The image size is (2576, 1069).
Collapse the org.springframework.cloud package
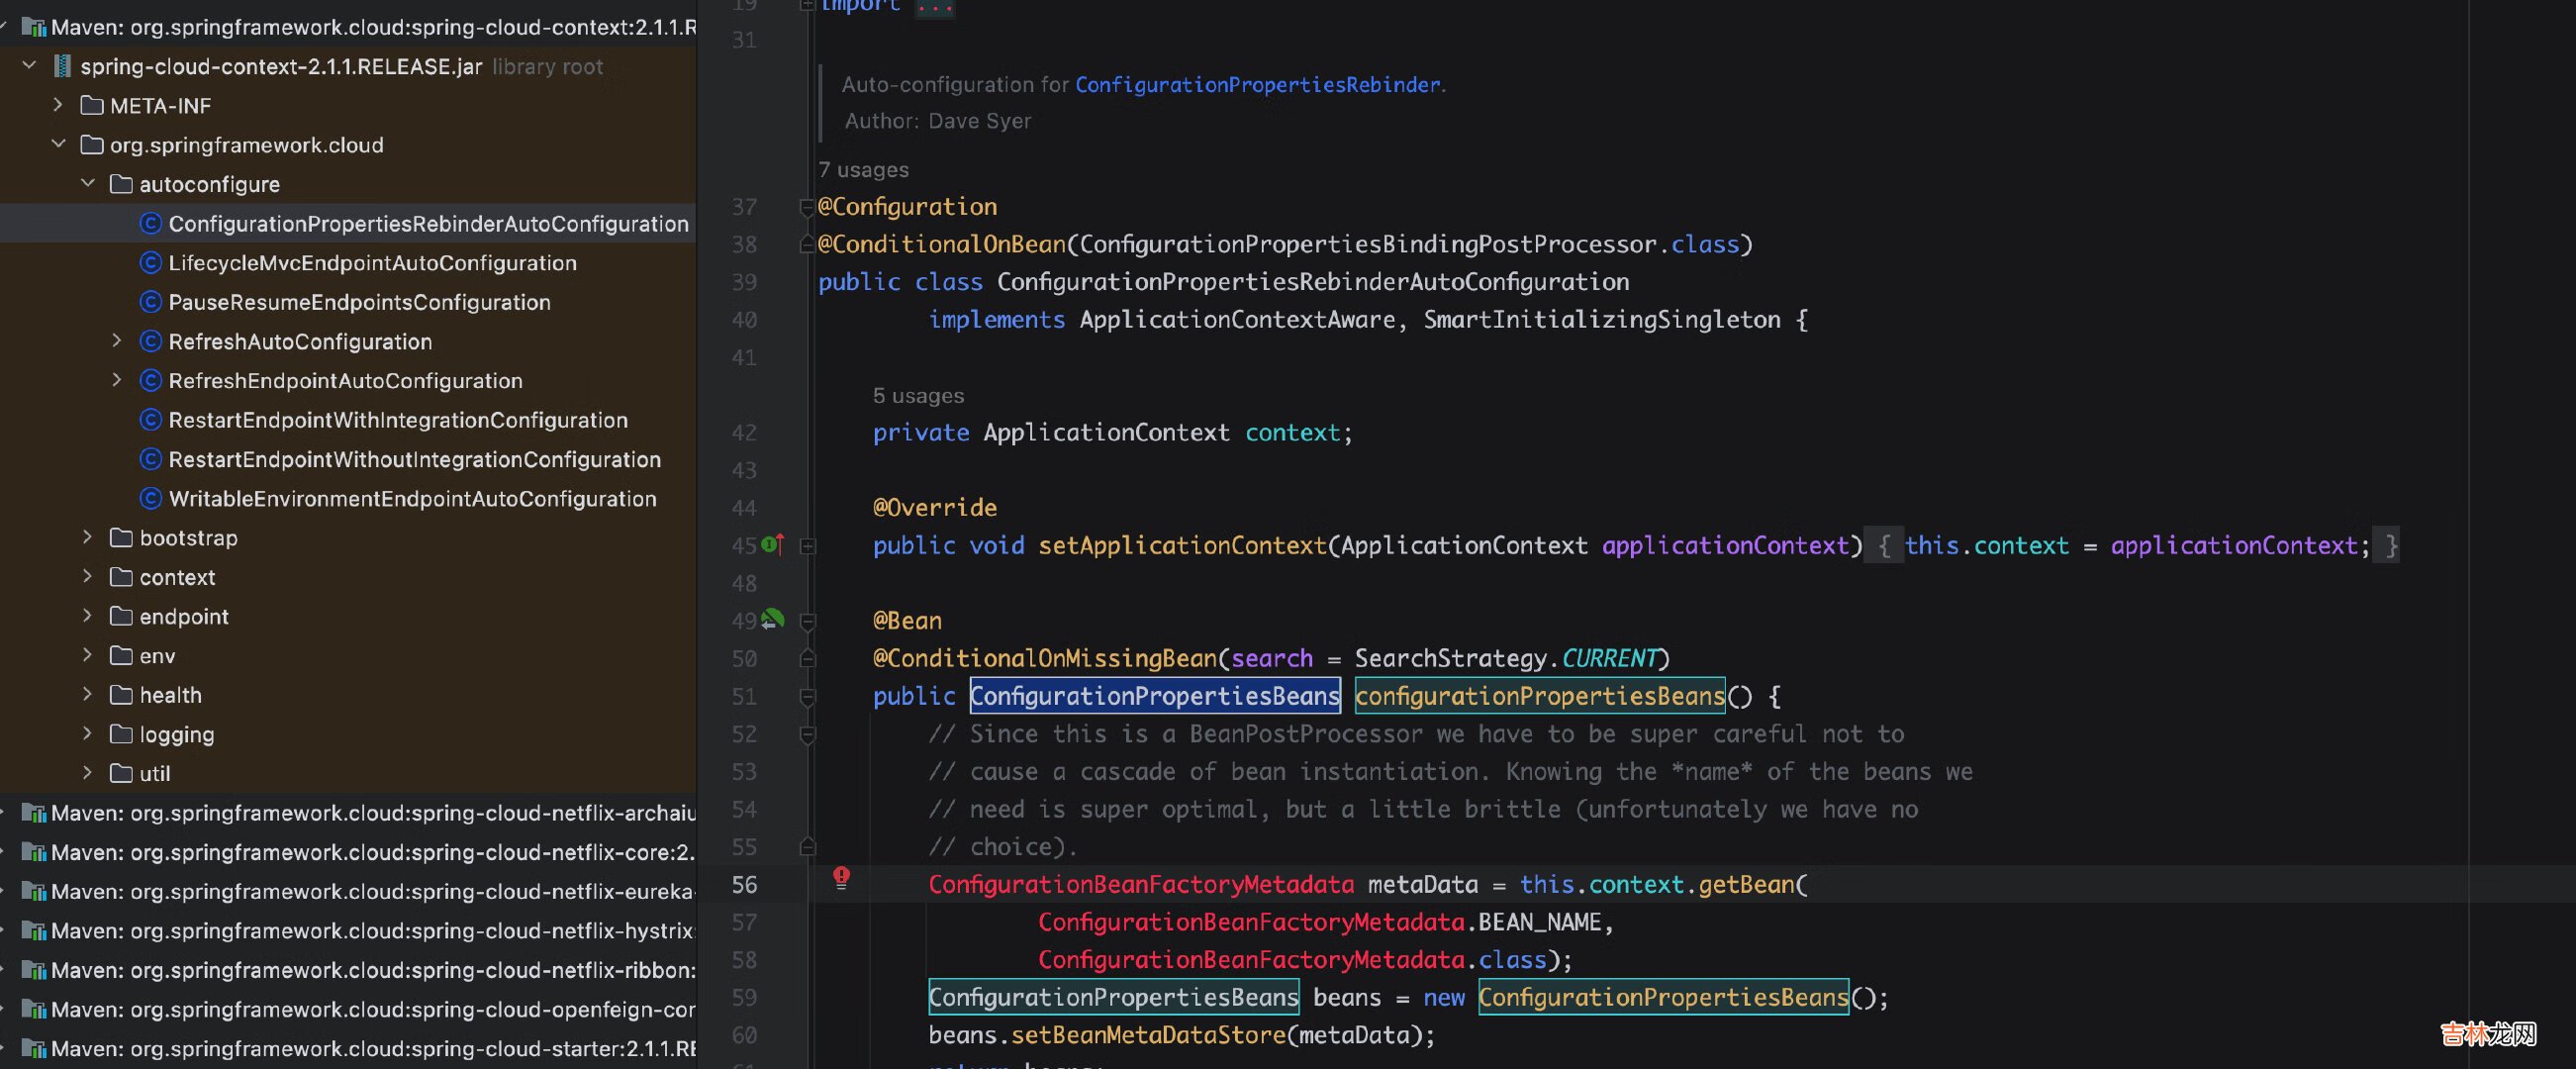58,144
